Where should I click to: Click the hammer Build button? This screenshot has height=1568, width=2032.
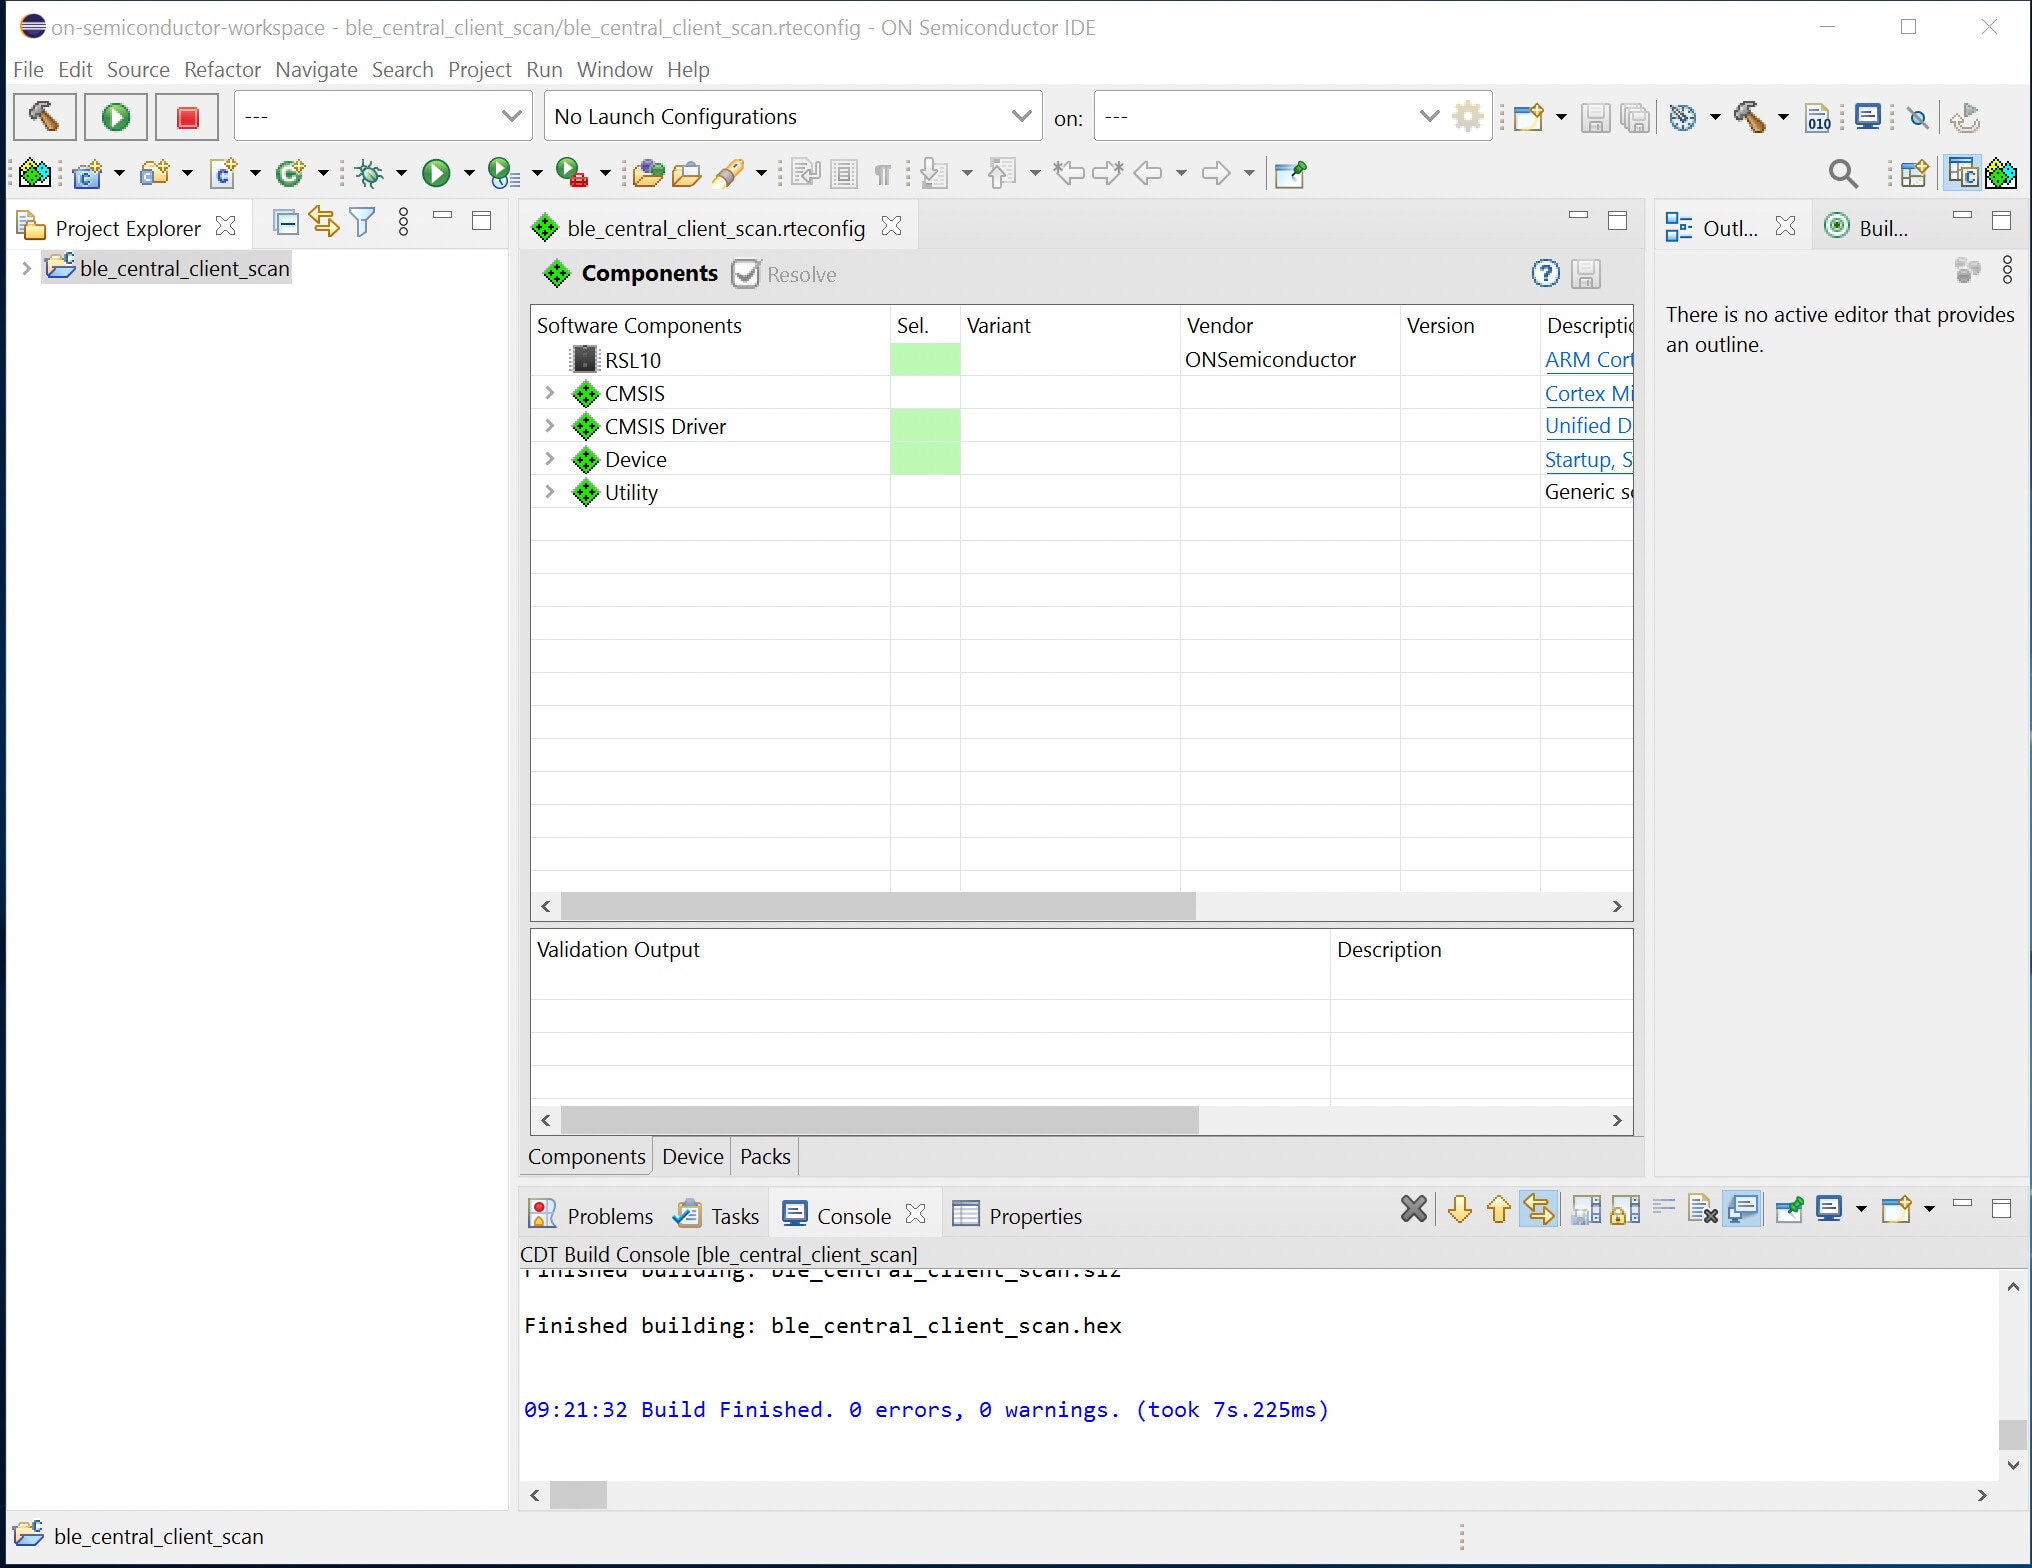point(44,117)
